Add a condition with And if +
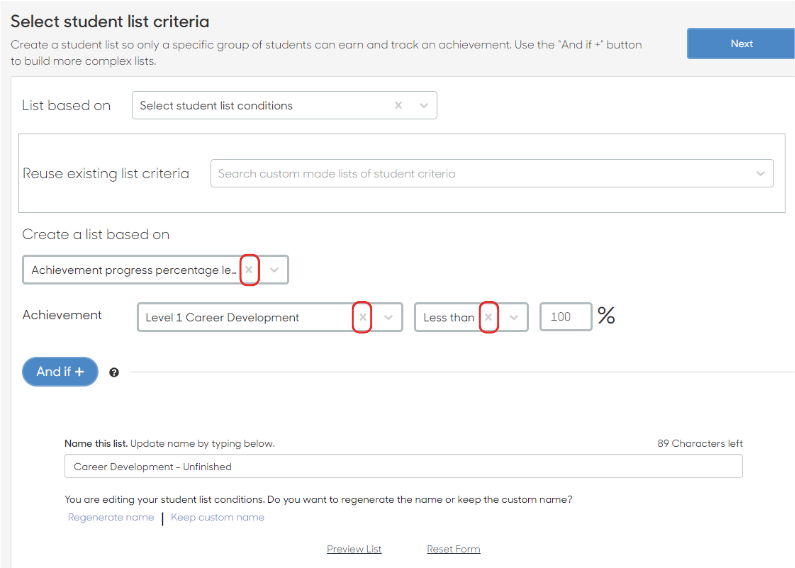Image resolution: width=795 pixels, height=568 pixels. pos(60,372)
